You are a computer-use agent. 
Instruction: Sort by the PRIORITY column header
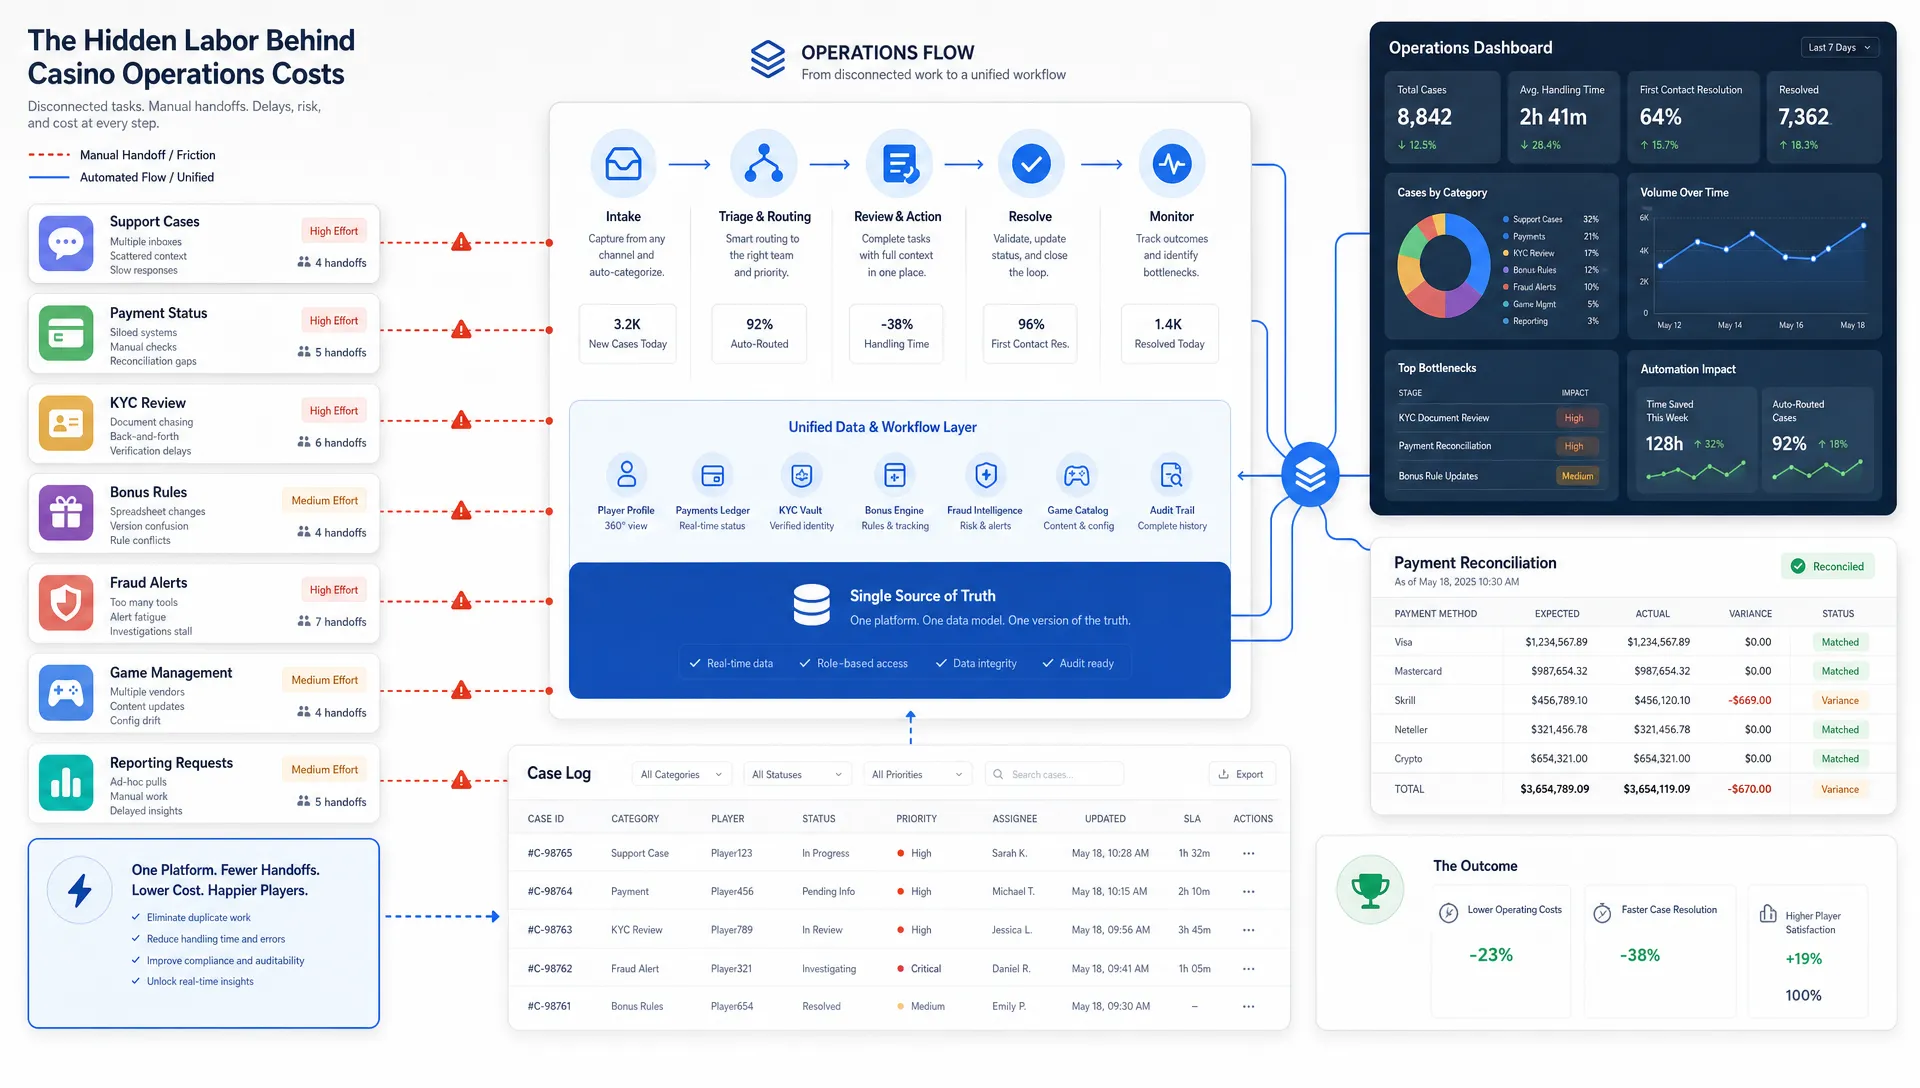click(x=916, y=818)
